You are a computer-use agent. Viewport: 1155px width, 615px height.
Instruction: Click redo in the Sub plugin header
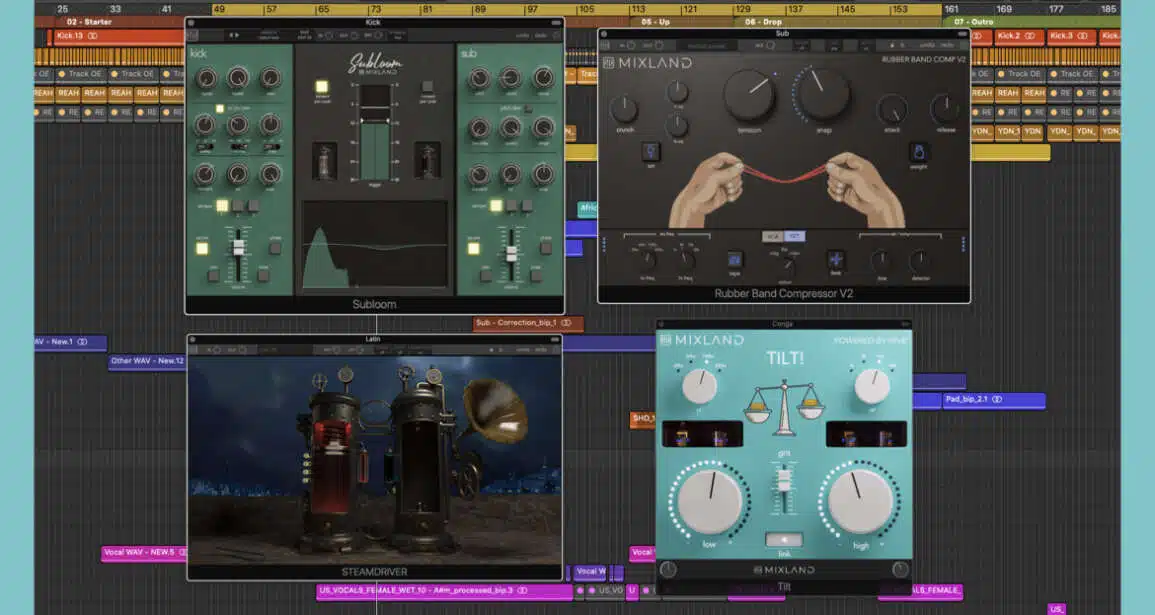click(x=947, y=46)
